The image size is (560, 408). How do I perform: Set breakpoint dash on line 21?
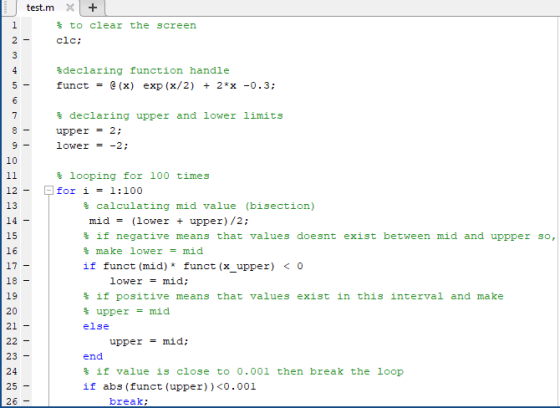26,325
